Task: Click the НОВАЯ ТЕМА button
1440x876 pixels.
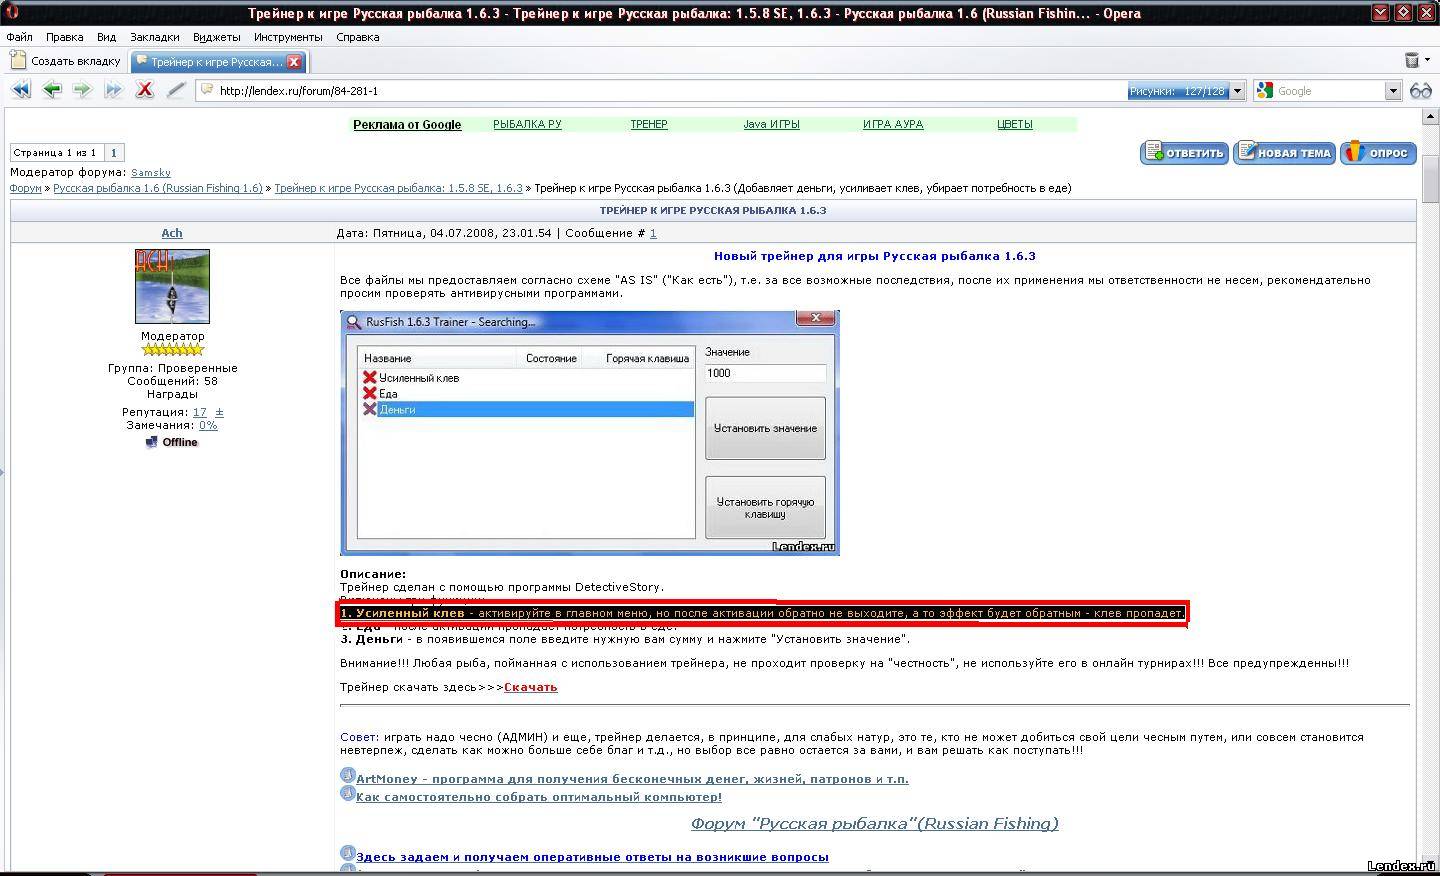Action: (1284, 153)
